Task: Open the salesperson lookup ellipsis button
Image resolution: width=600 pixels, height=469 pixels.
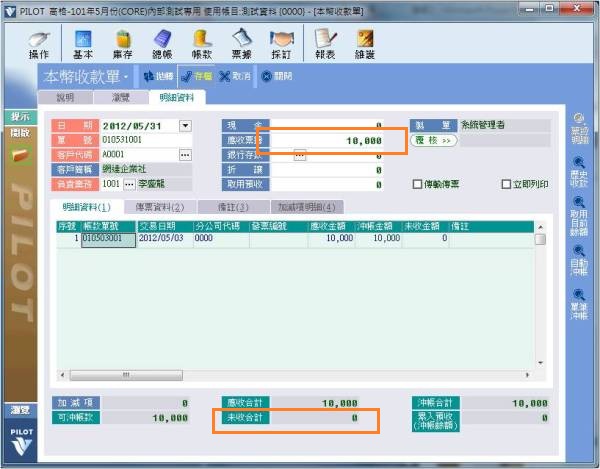Action: 129,184
